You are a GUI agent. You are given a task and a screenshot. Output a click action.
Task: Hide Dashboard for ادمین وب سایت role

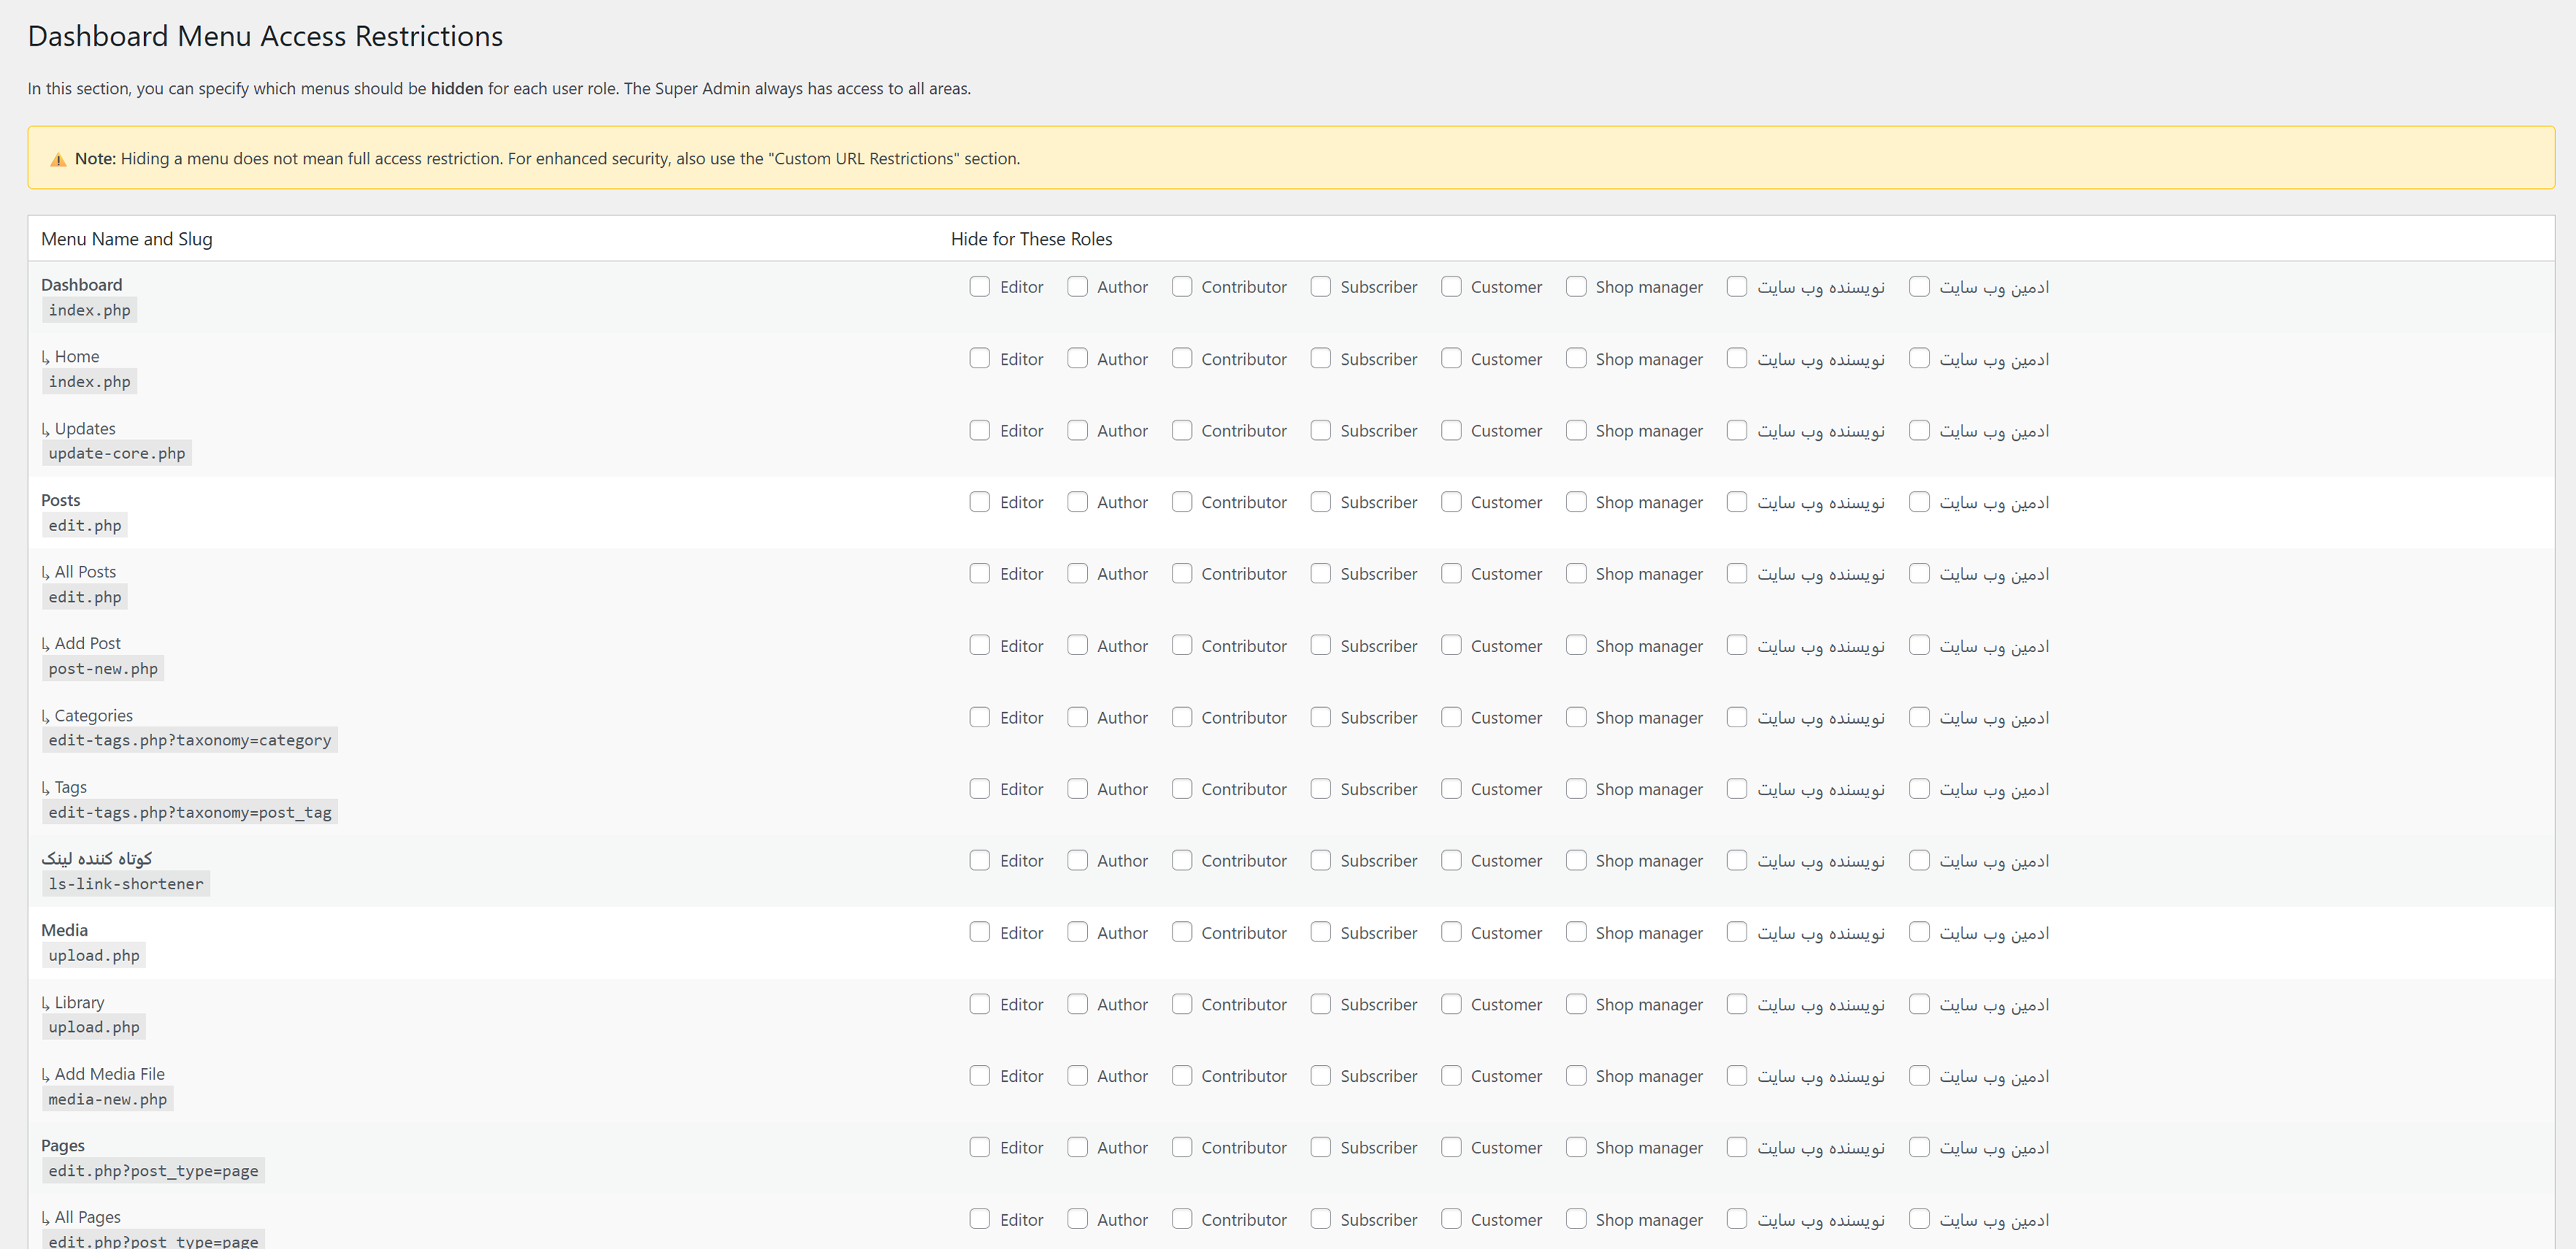pos(1919,286)
